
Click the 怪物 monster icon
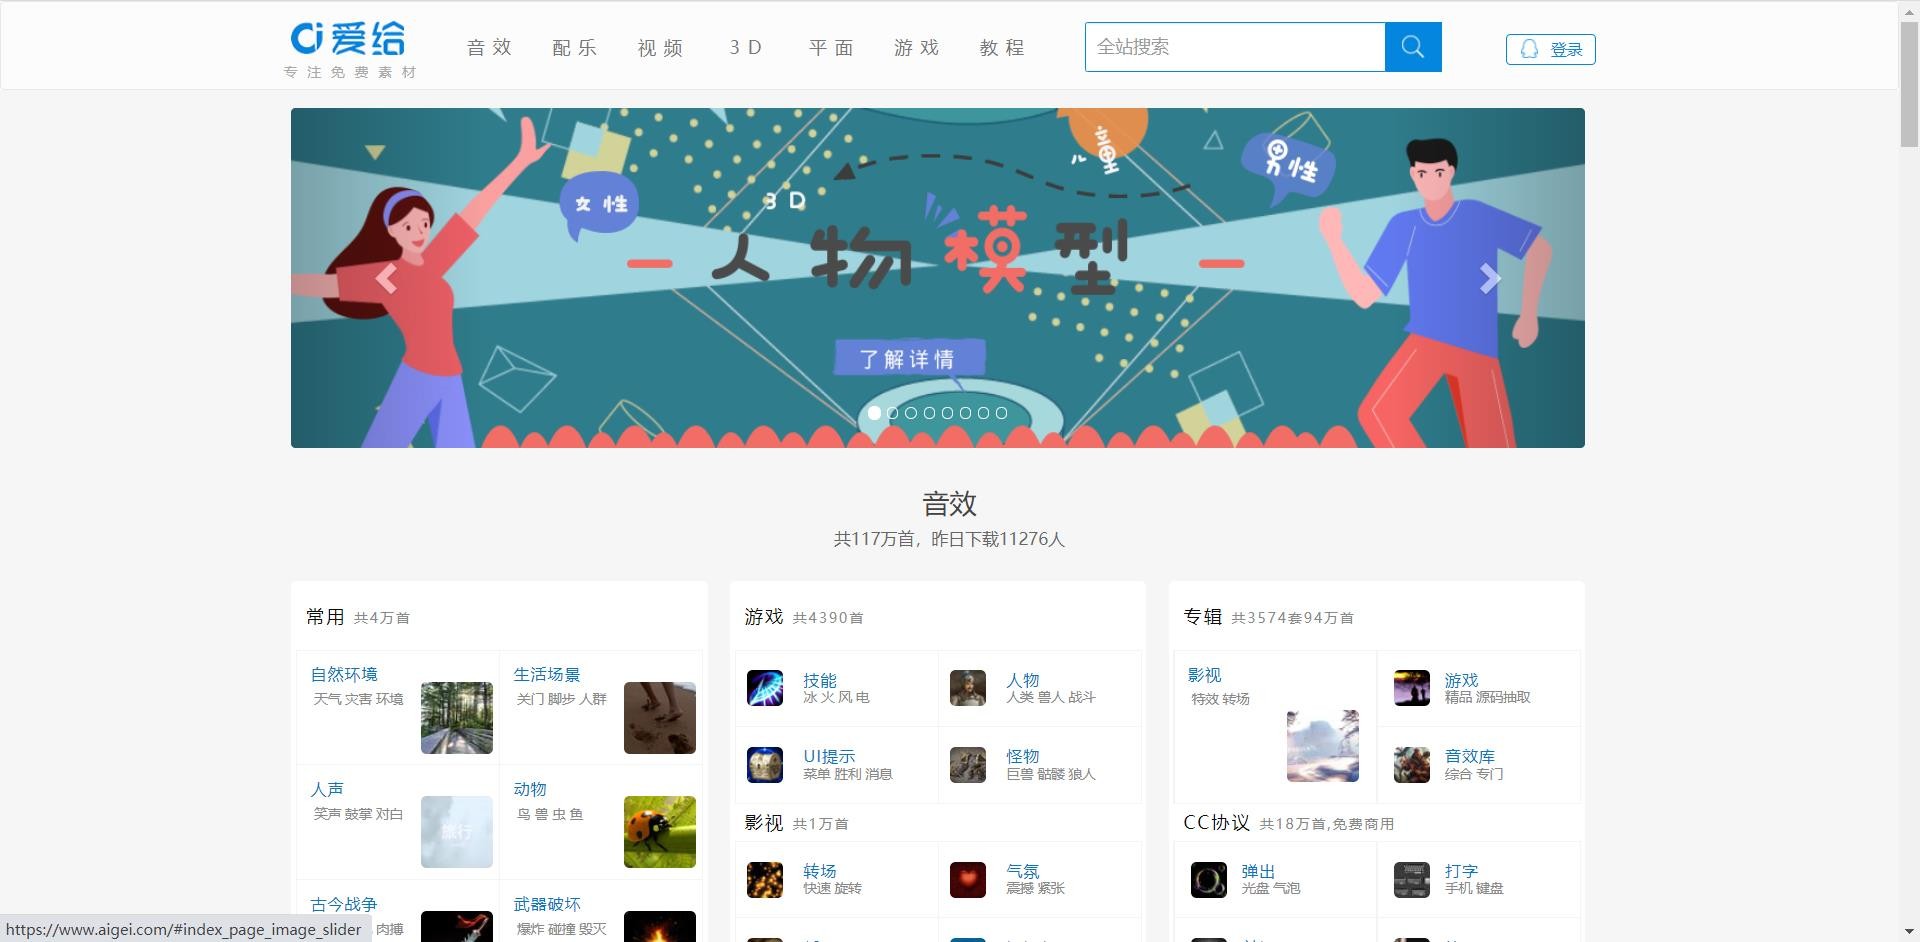[x=967, y=765]
